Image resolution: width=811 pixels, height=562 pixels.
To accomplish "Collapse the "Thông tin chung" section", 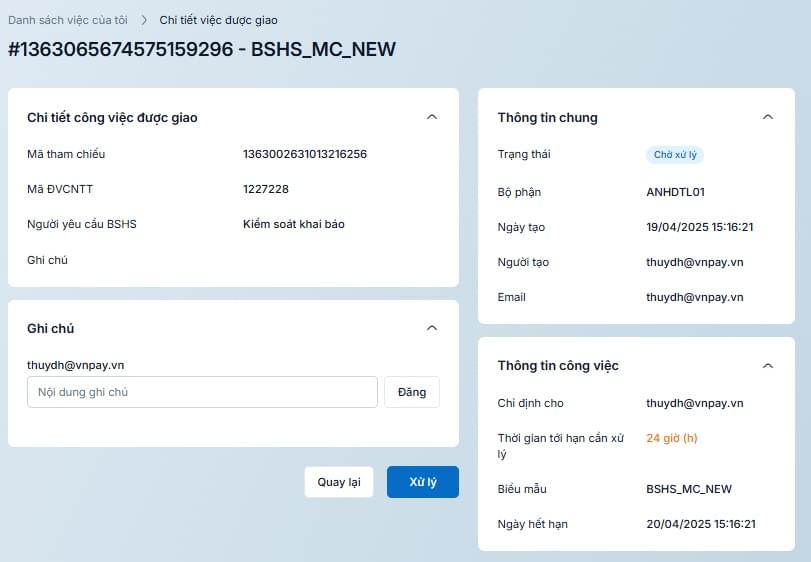I will coord(768,117).
